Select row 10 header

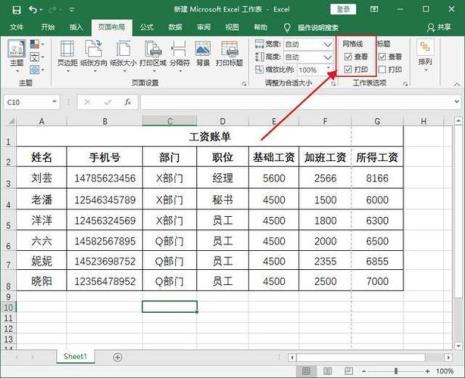[x=8, y=307]
